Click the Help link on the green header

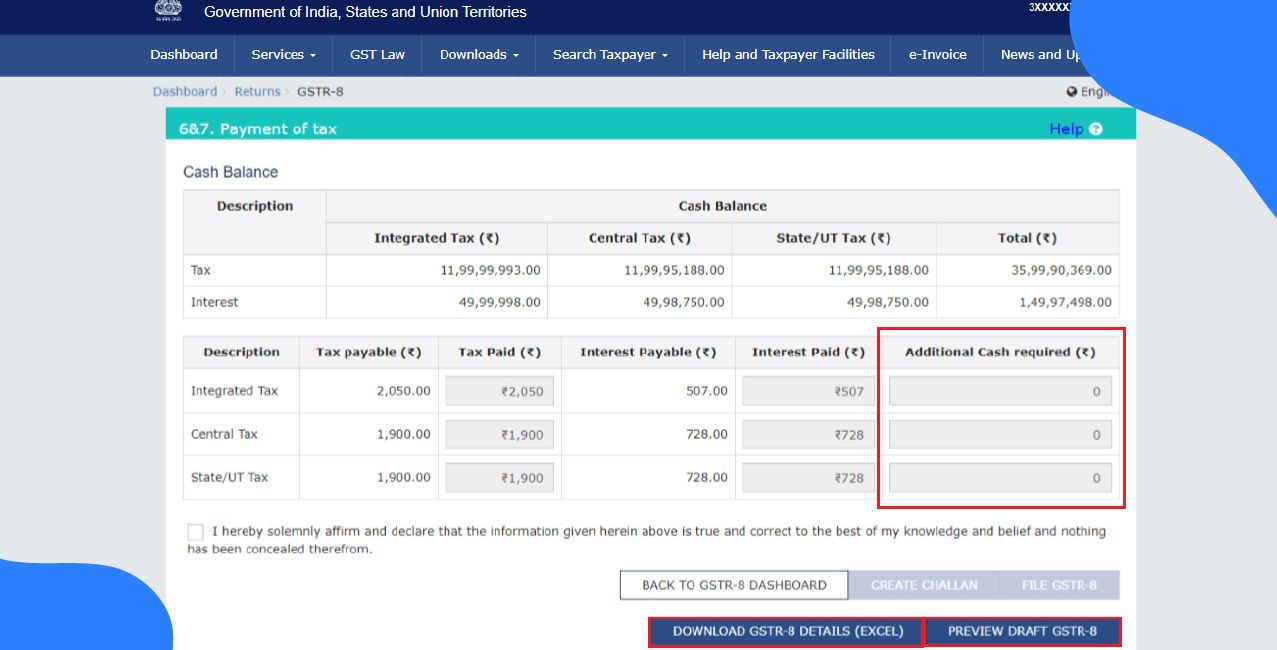(1068, 128)
